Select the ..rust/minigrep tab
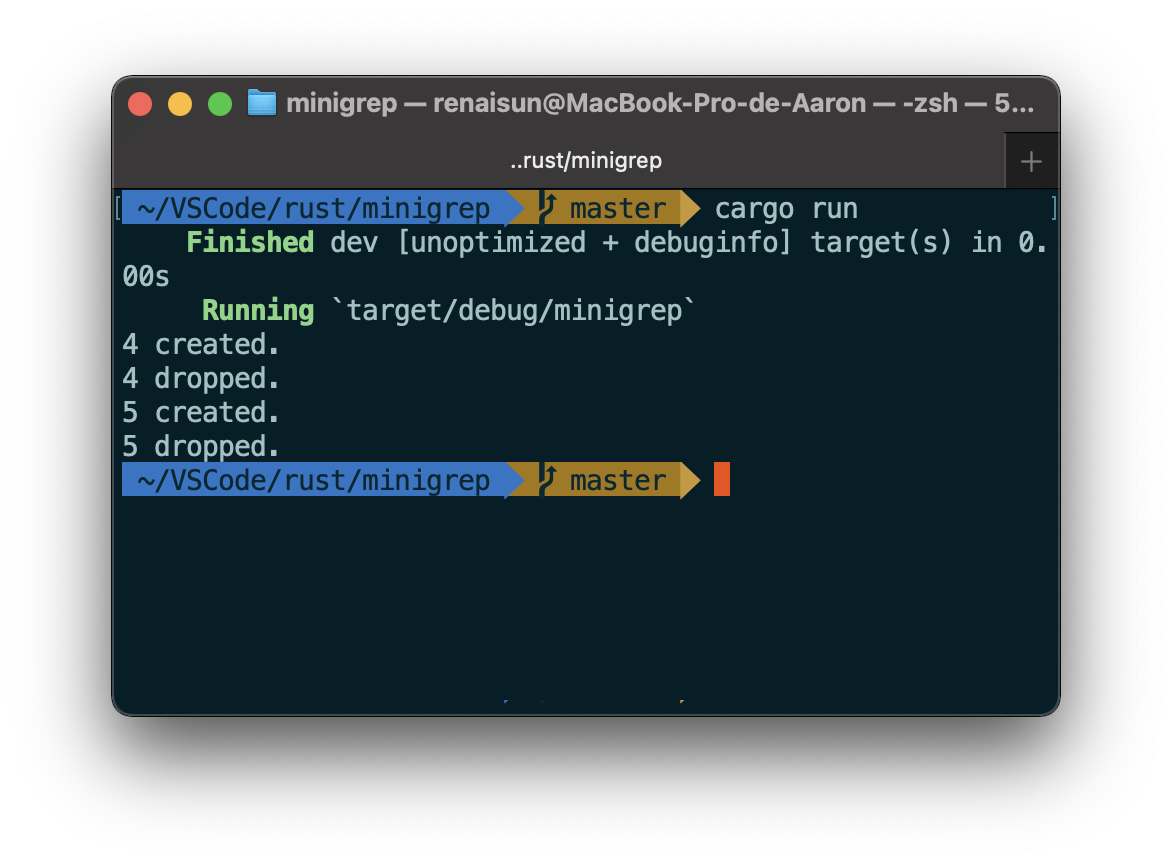Viewport: 1172px width, 864px height. [585, 161]
